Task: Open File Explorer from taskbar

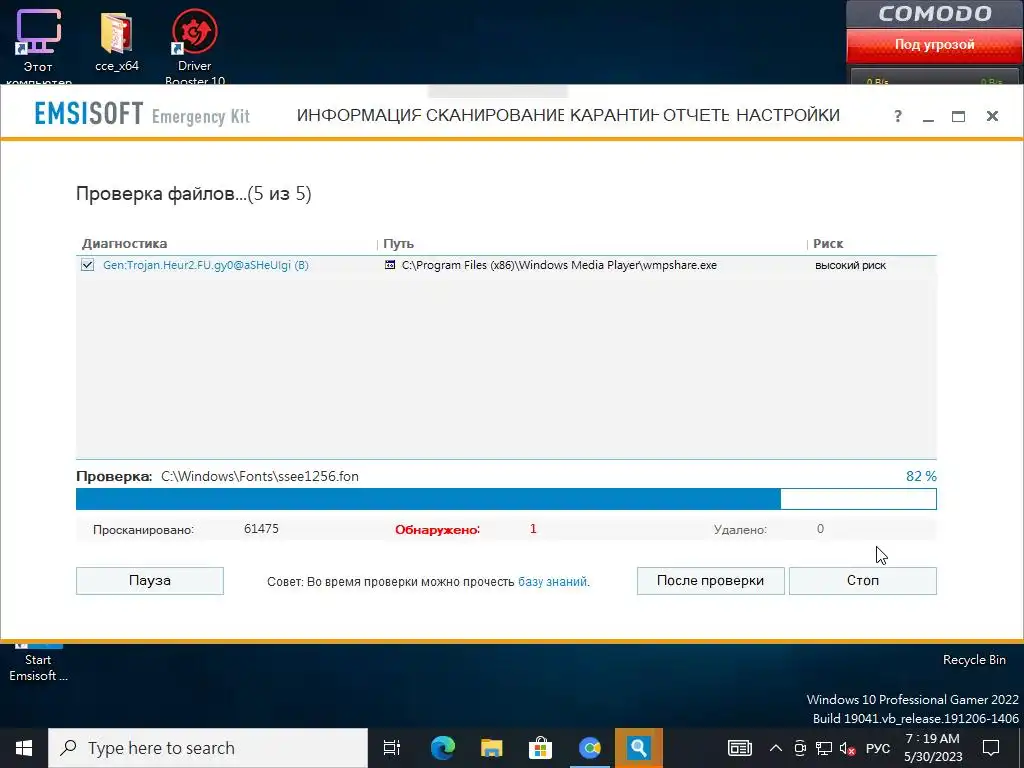Action: 491,748
